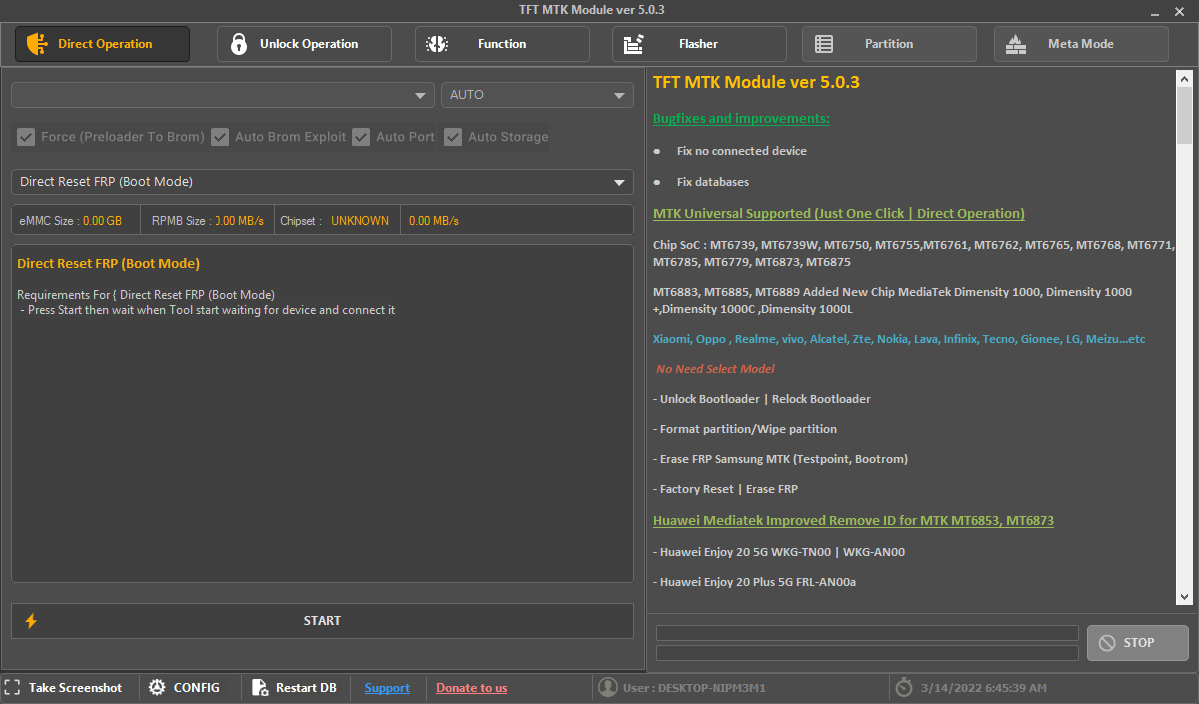Viewport: 1199px width, 704px height.
Task: Open the Donate to us link
Action: coord(471,687)
